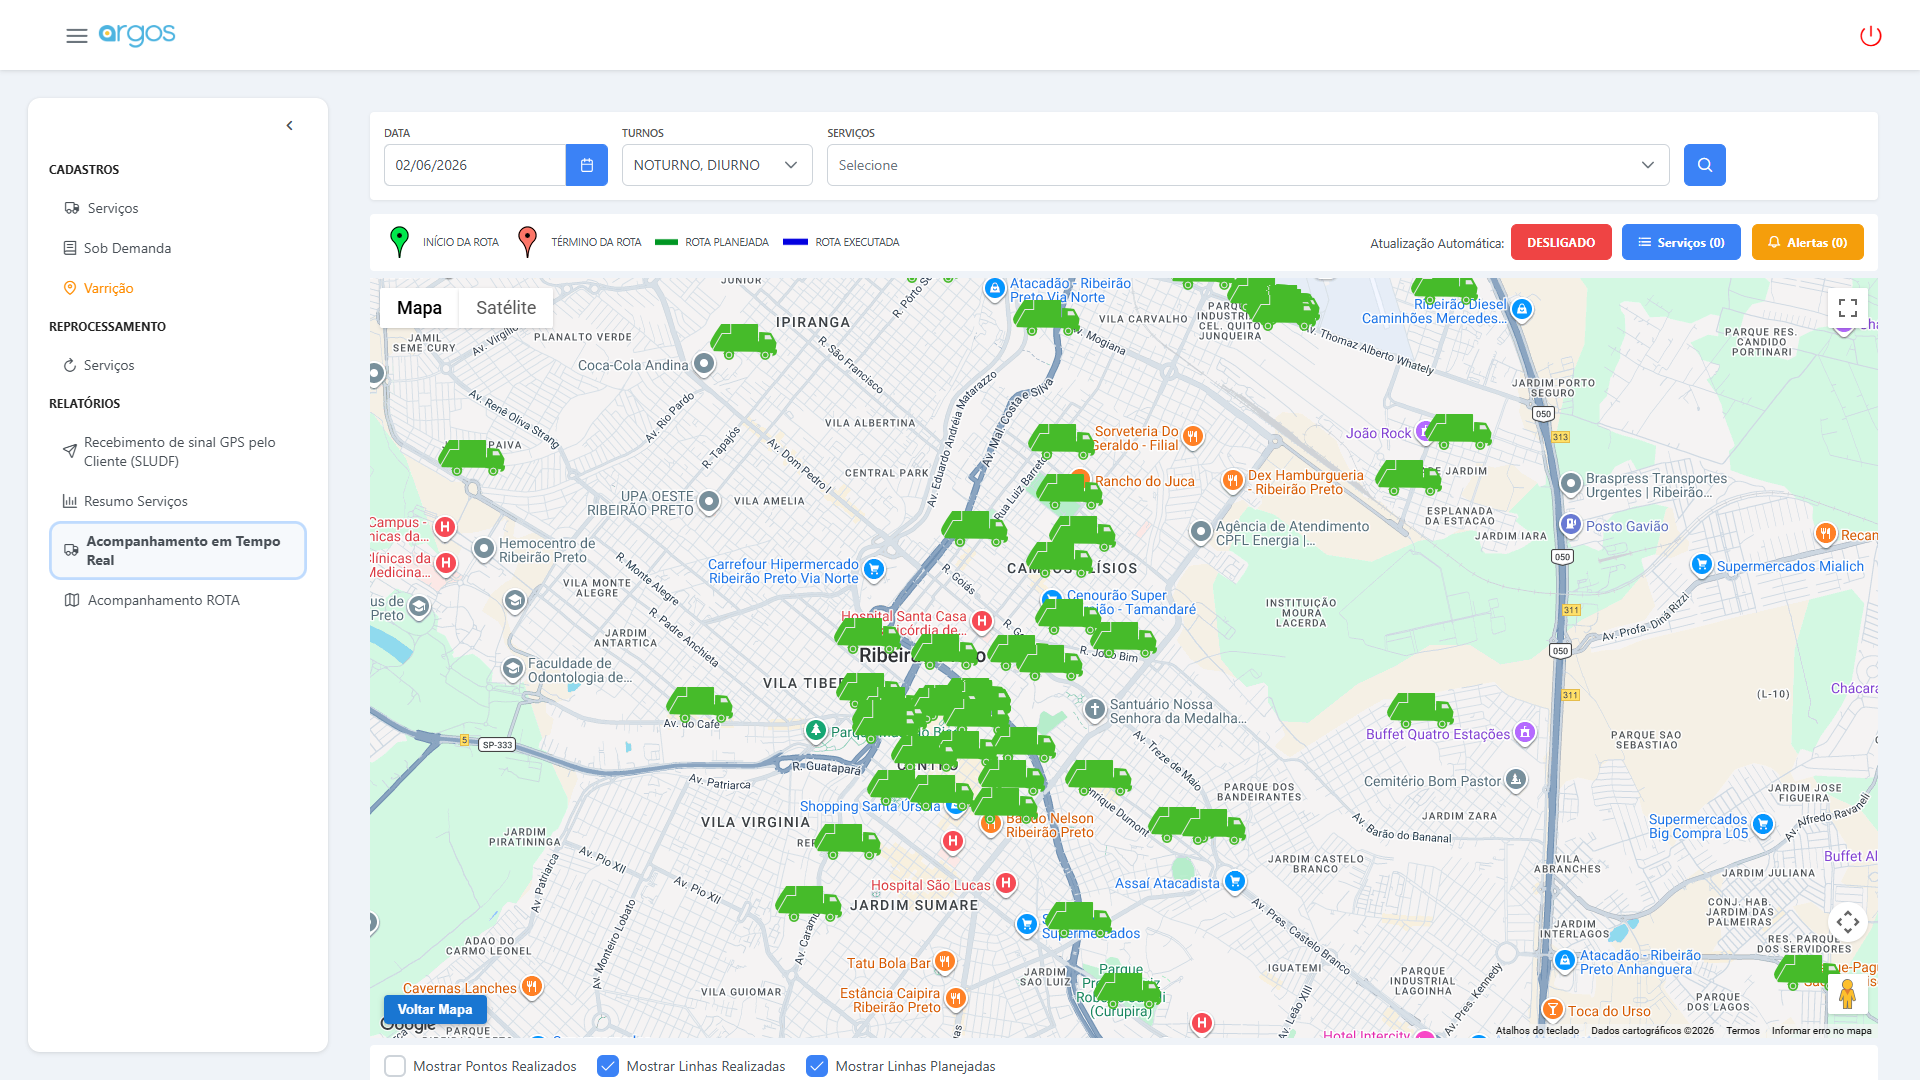
Task: Click the Supermercados Mialich map pin
Action: tap(1702, 564)
